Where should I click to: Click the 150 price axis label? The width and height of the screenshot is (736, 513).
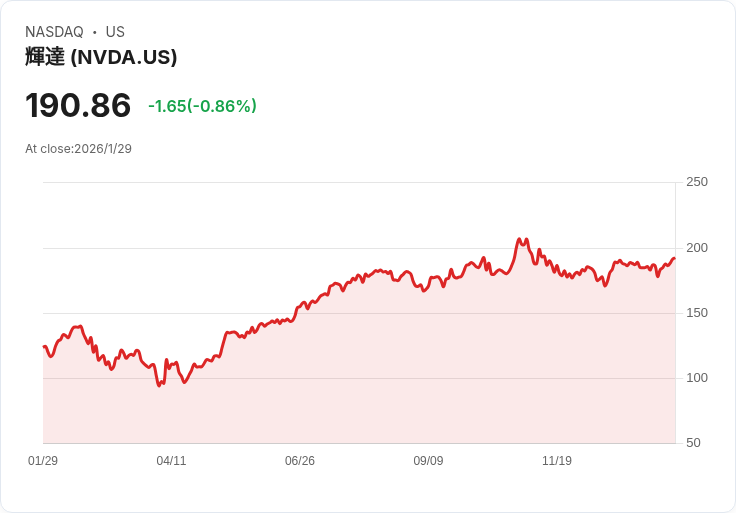tap(697, 313)
